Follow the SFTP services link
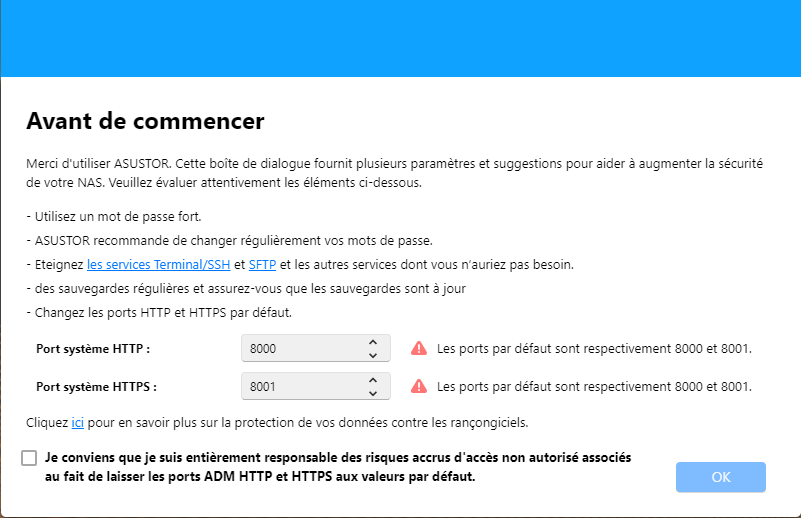This screenshot has width=801, height=518. click(x=262, y=265)
